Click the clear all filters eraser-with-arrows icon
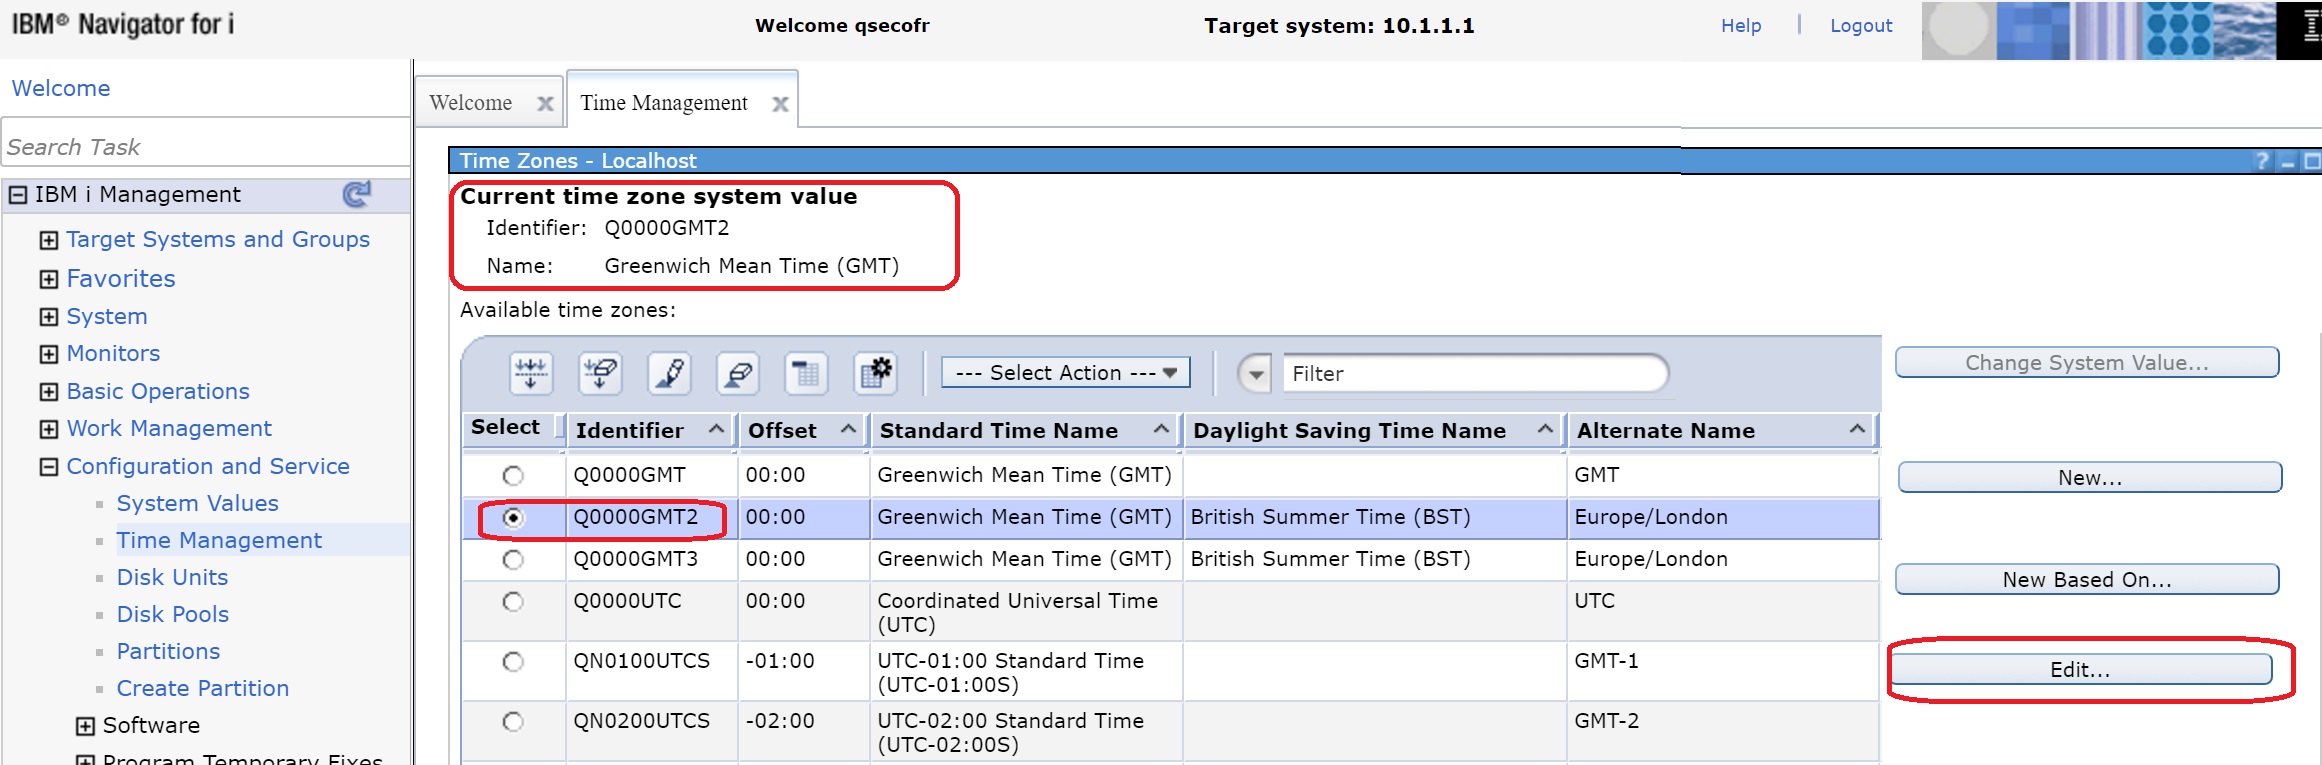 (x=600, y=374)
